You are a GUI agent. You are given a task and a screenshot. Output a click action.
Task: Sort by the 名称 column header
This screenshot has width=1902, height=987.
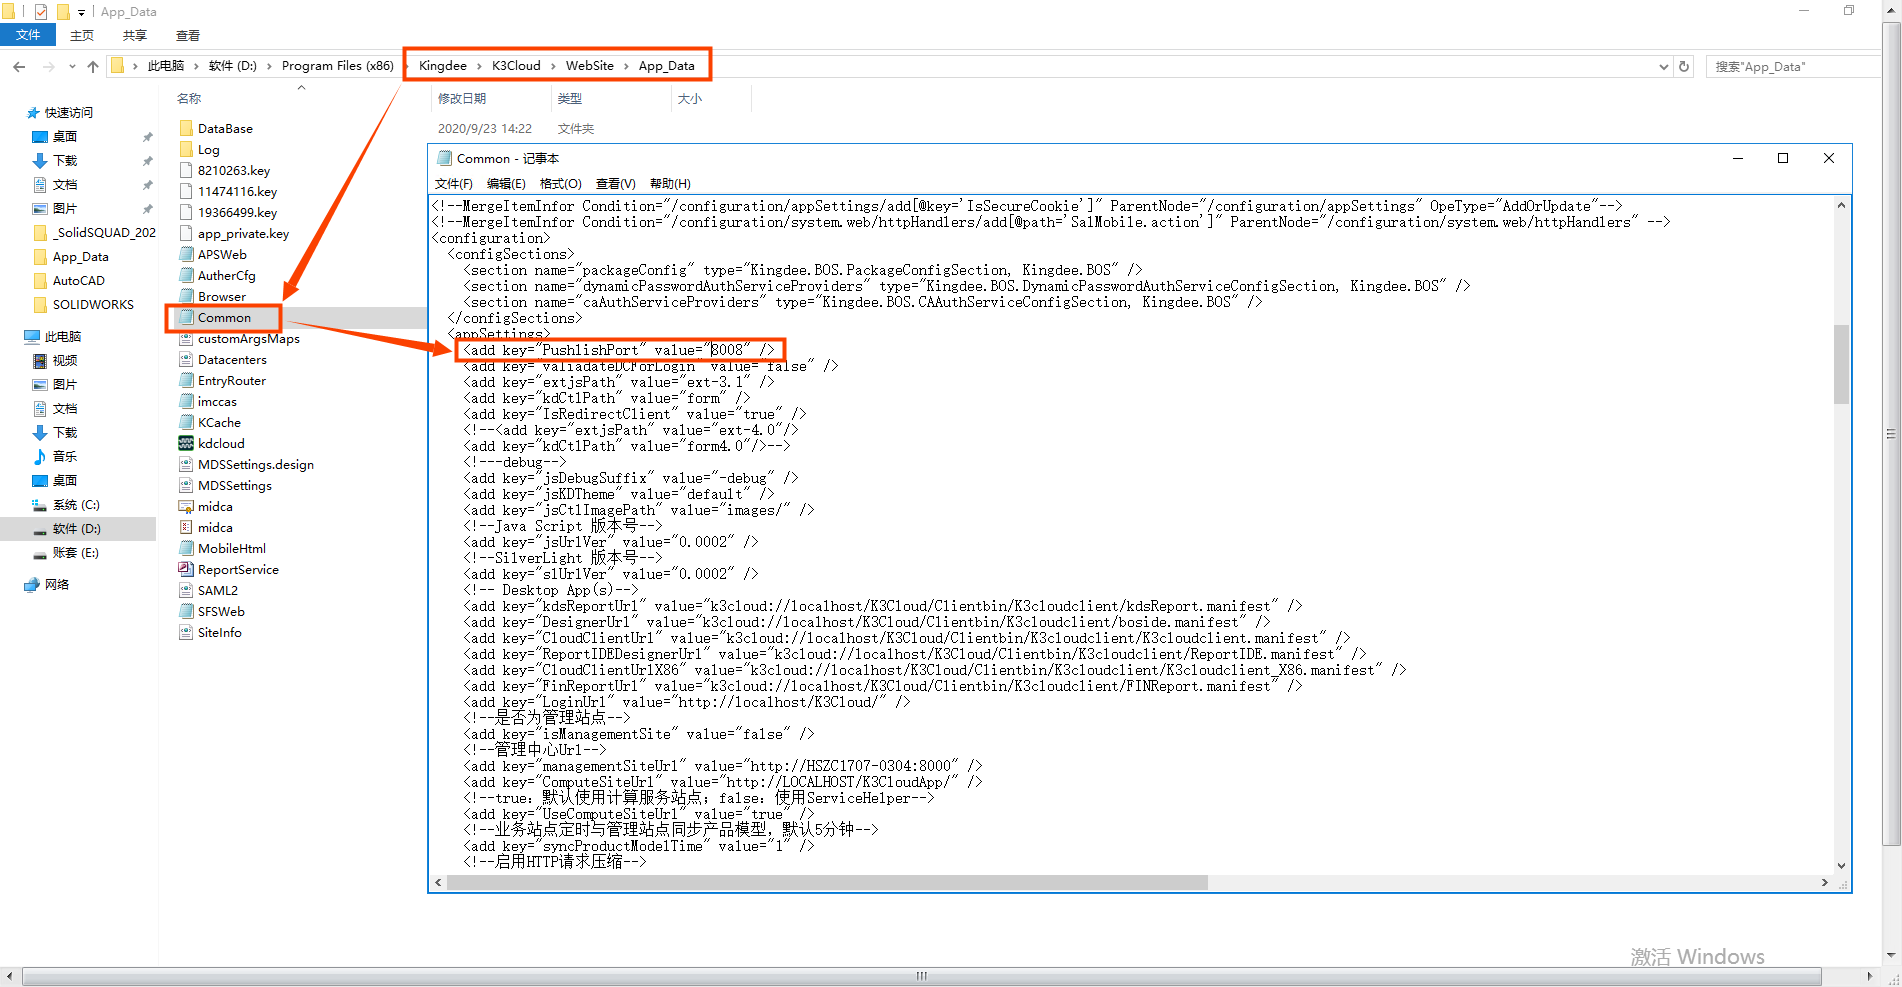point(189,98)
